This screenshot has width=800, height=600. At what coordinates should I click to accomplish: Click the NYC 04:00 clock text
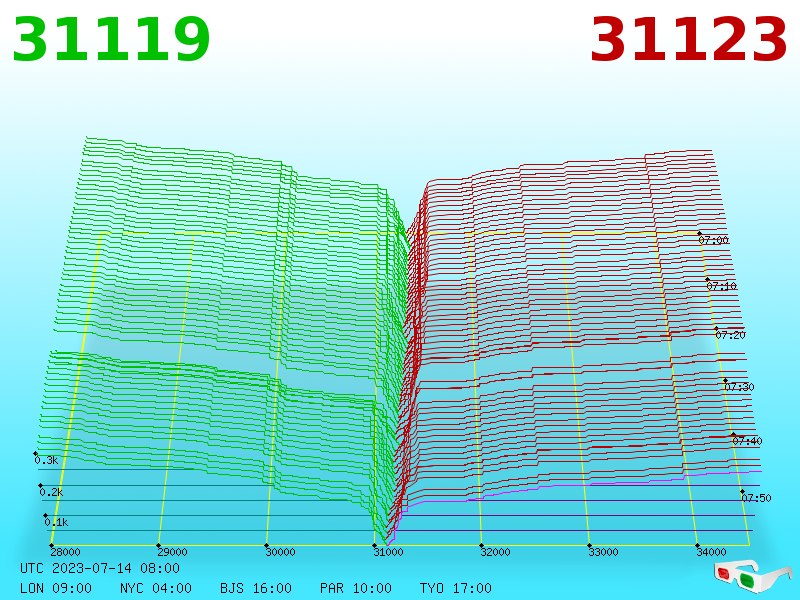pos(156,588)
